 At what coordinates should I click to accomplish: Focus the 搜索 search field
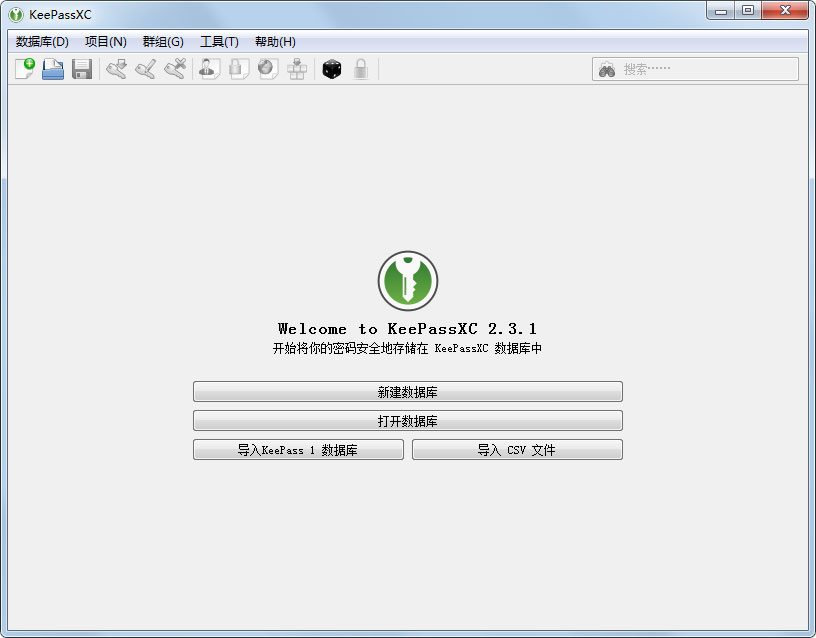695,69
